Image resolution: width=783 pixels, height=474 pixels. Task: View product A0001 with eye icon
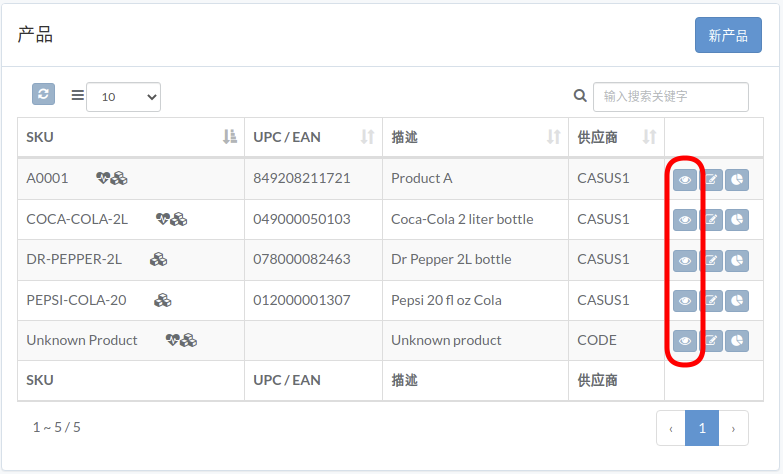click(685, 180)
